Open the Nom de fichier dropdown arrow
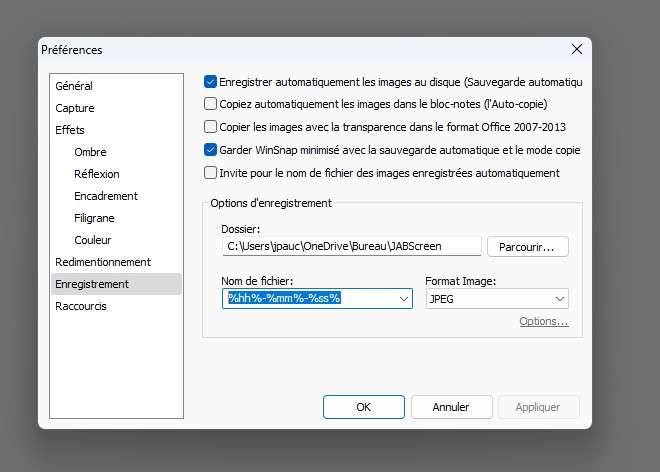The width and height of the screenshot is (660, 472). coord(403,298)
